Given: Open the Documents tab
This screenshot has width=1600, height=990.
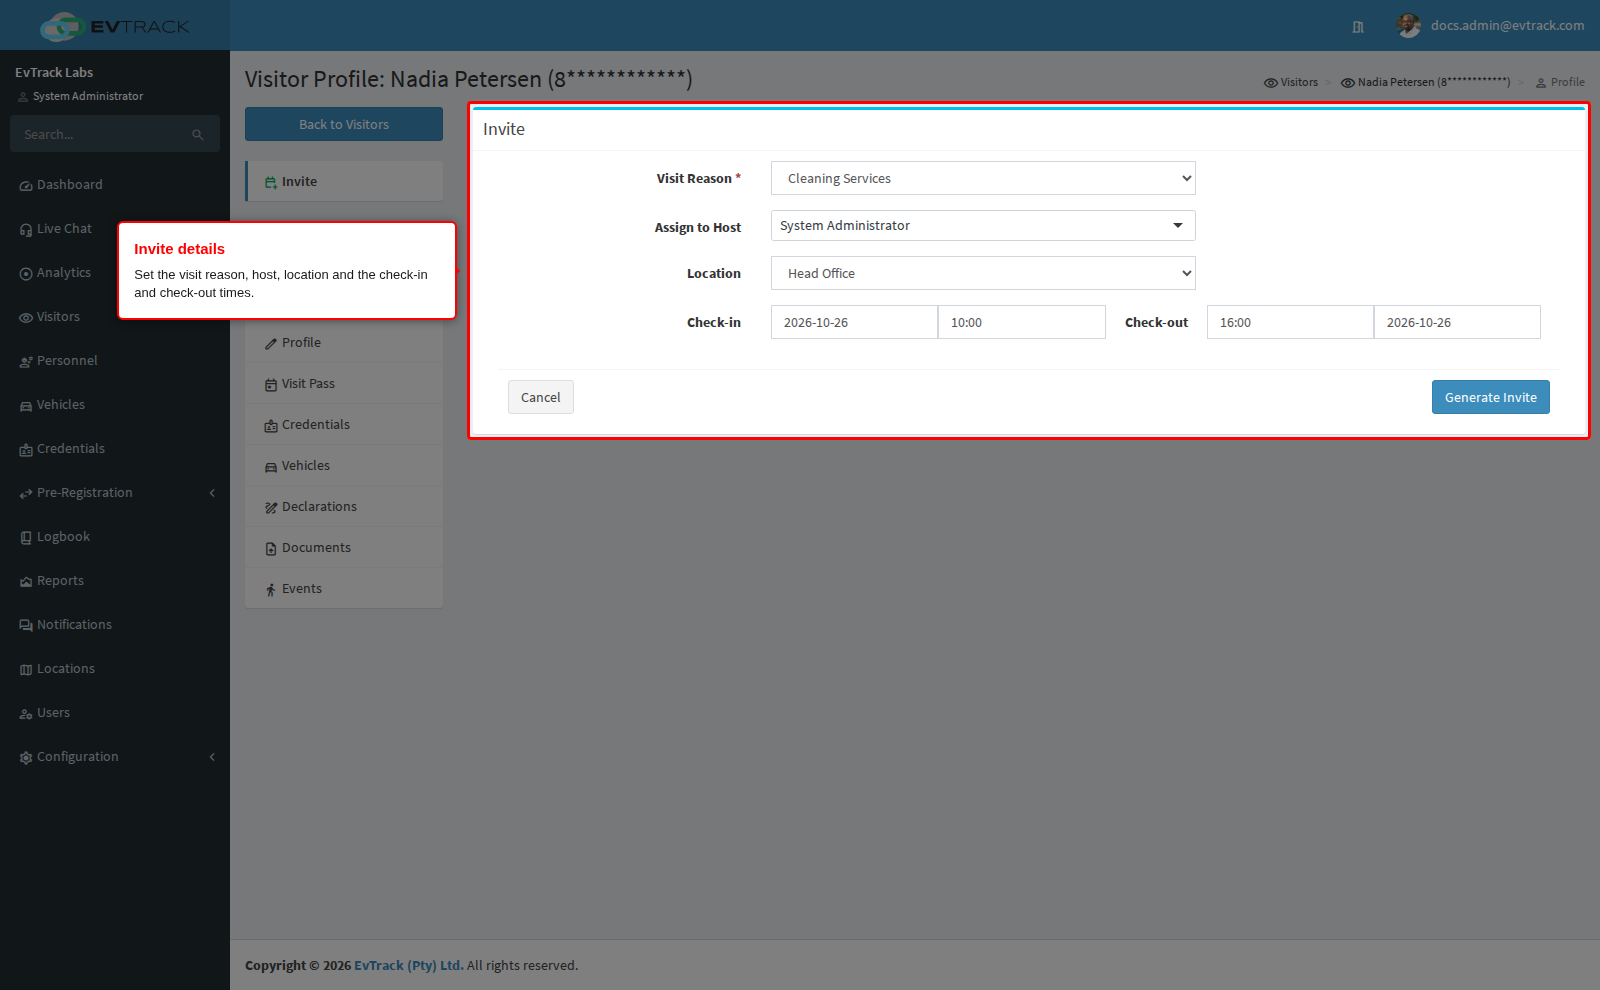Looking at the screenshot, I should click(x=344, y=548).
